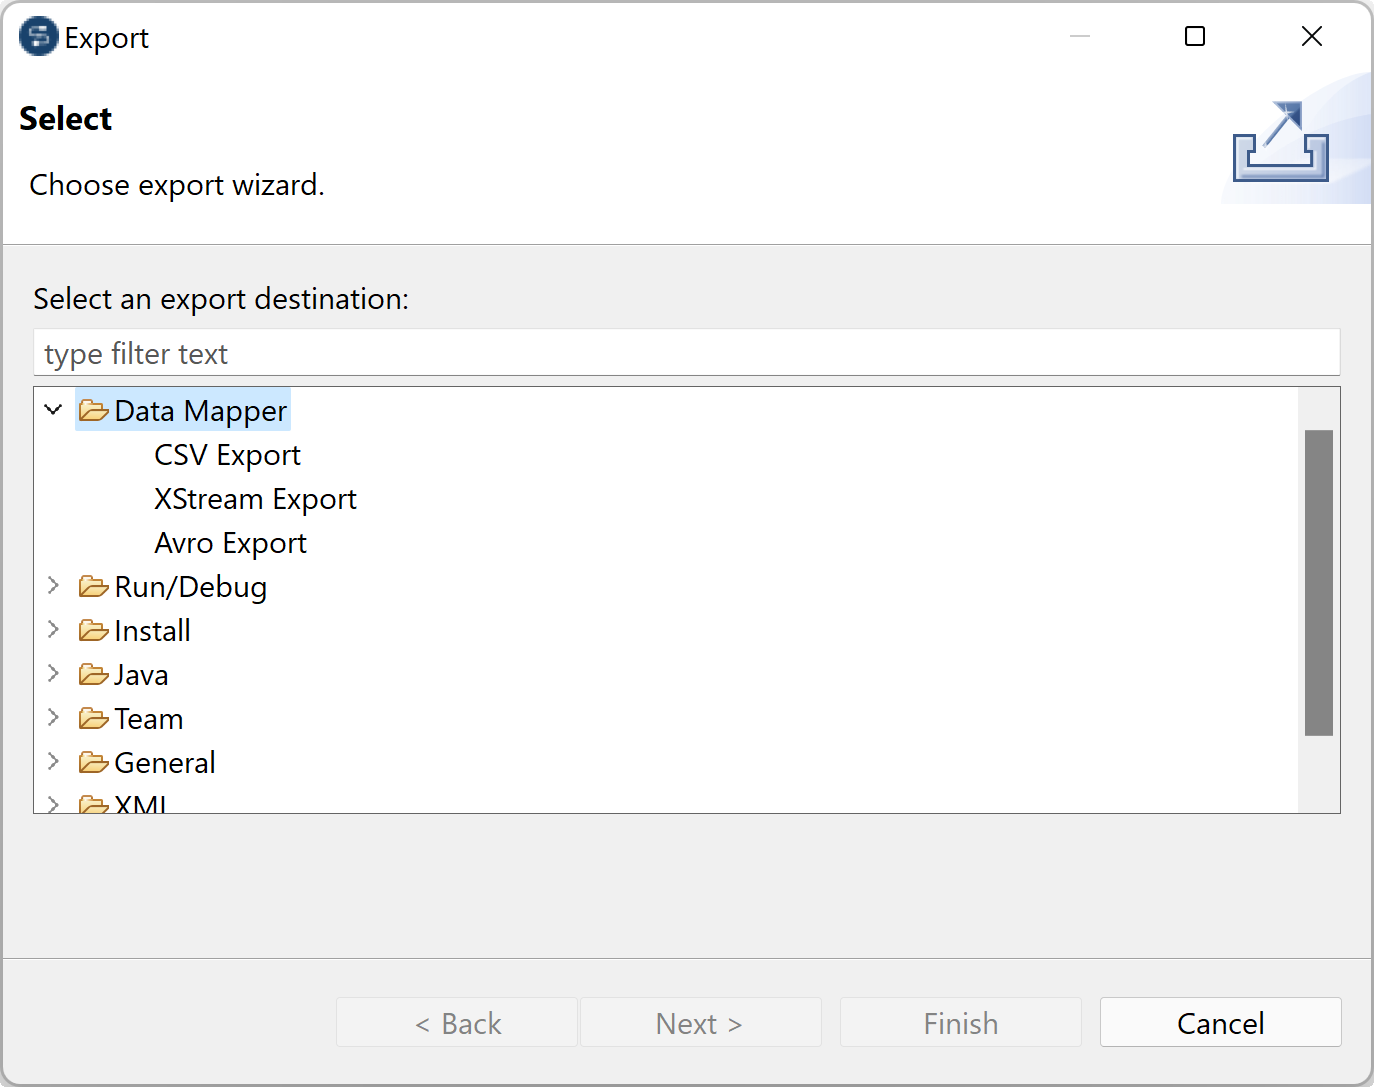Click the export wizard banner icon
The image size is (1374, 1087).
coord(1280,143)
